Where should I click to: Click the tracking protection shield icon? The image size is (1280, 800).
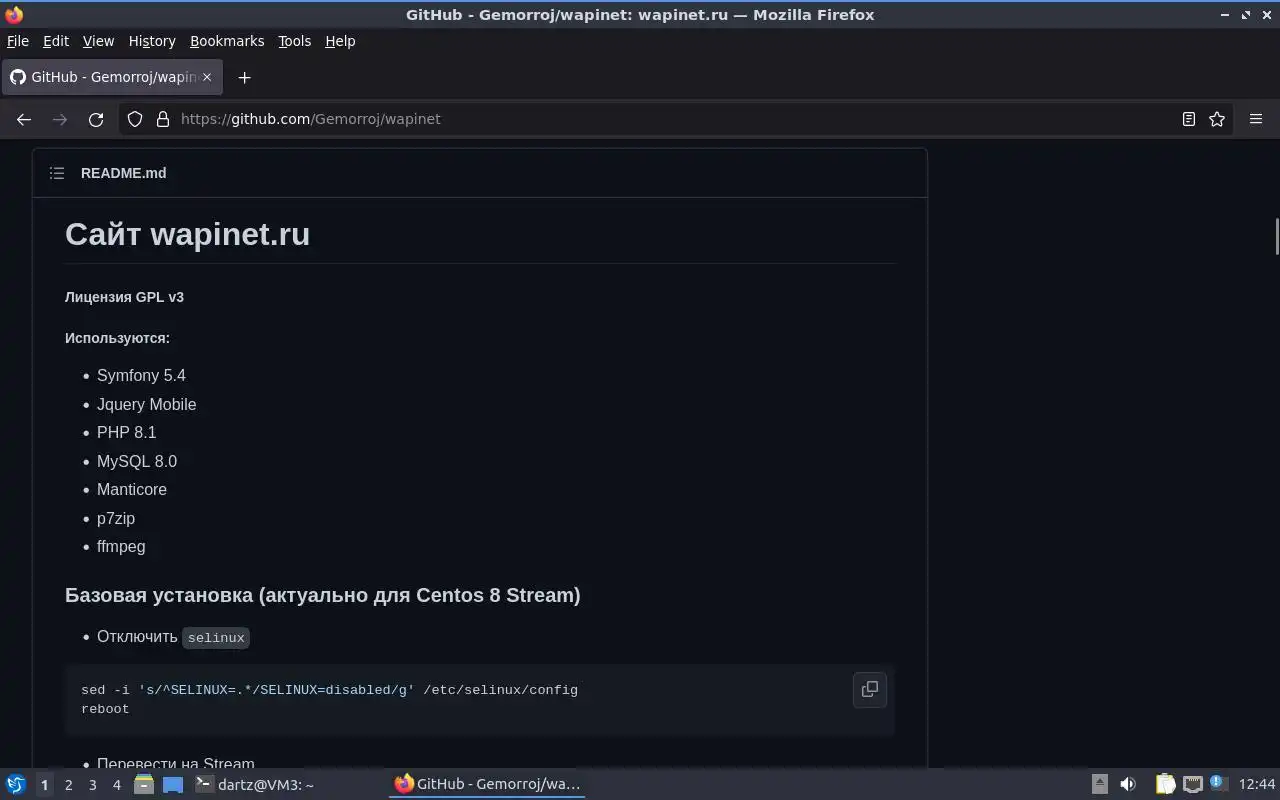click(135, 119)
